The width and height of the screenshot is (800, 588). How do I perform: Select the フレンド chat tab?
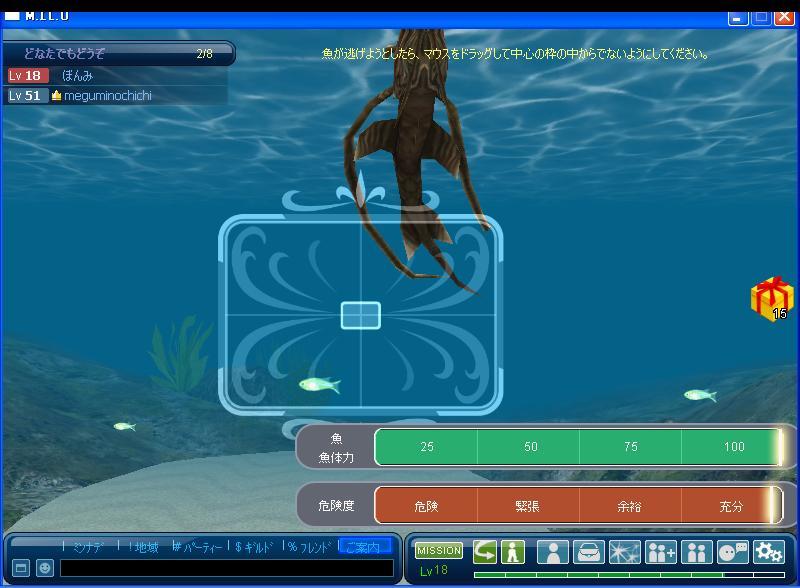pos(312,547)
